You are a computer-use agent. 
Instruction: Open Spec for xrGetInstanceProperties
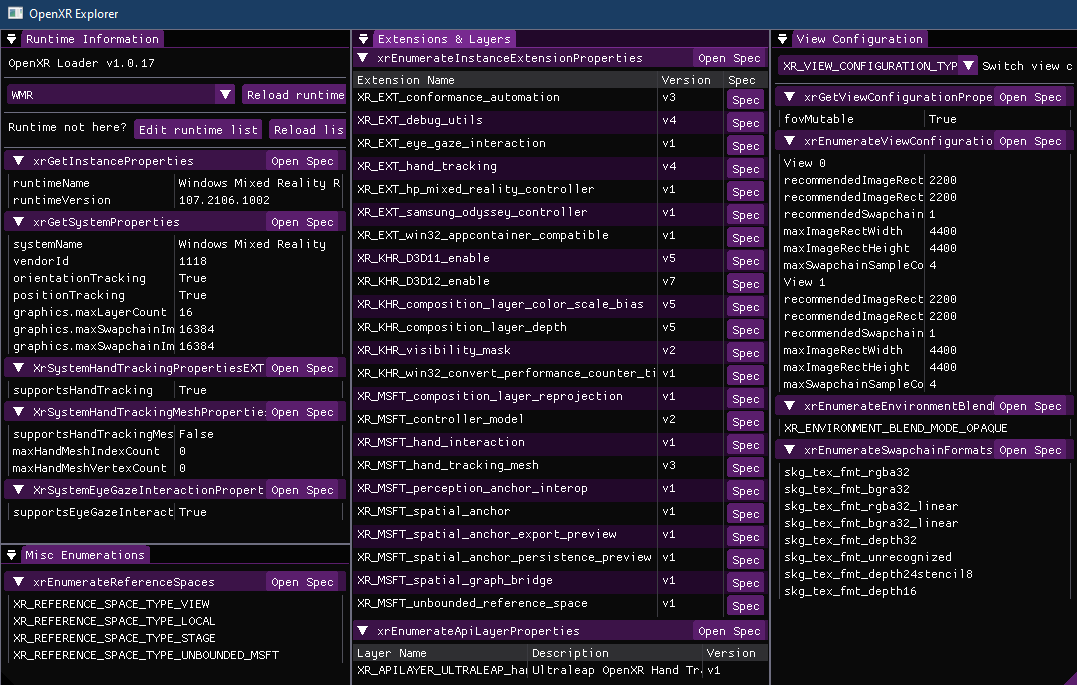click(x=302, y=161)
